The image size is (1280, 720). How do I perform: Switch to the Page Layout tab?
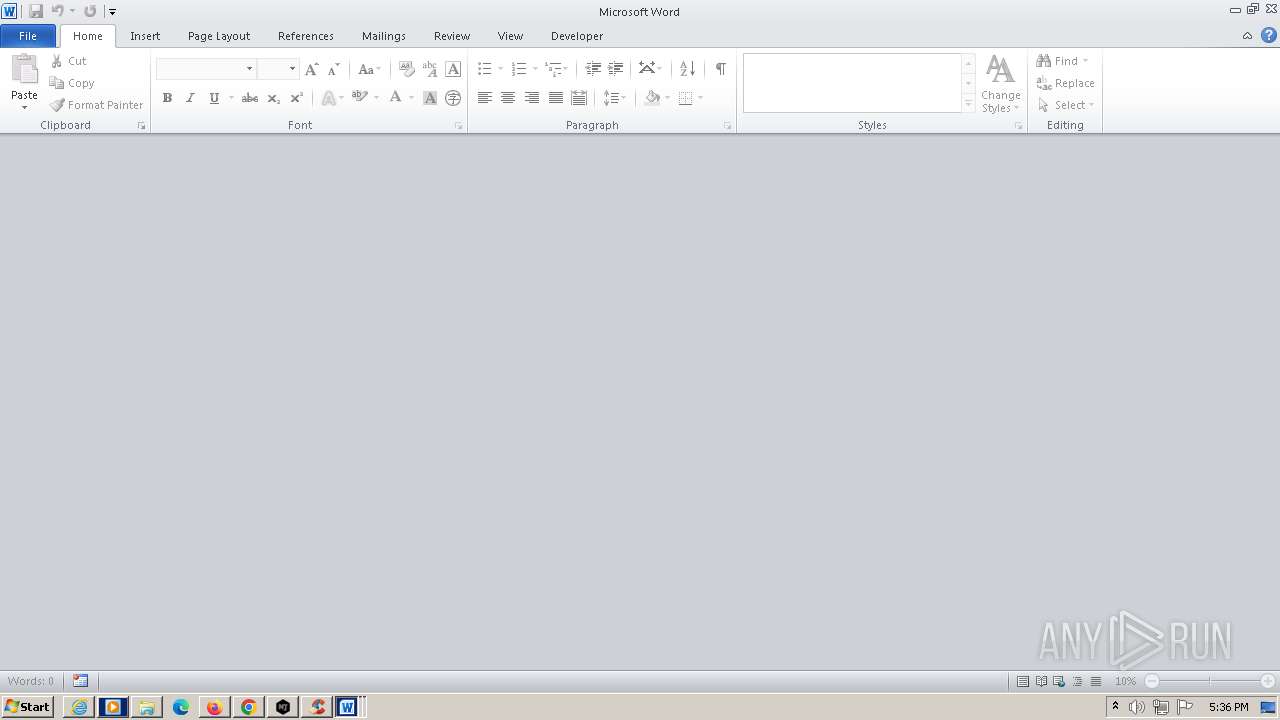tap(219, 36)
